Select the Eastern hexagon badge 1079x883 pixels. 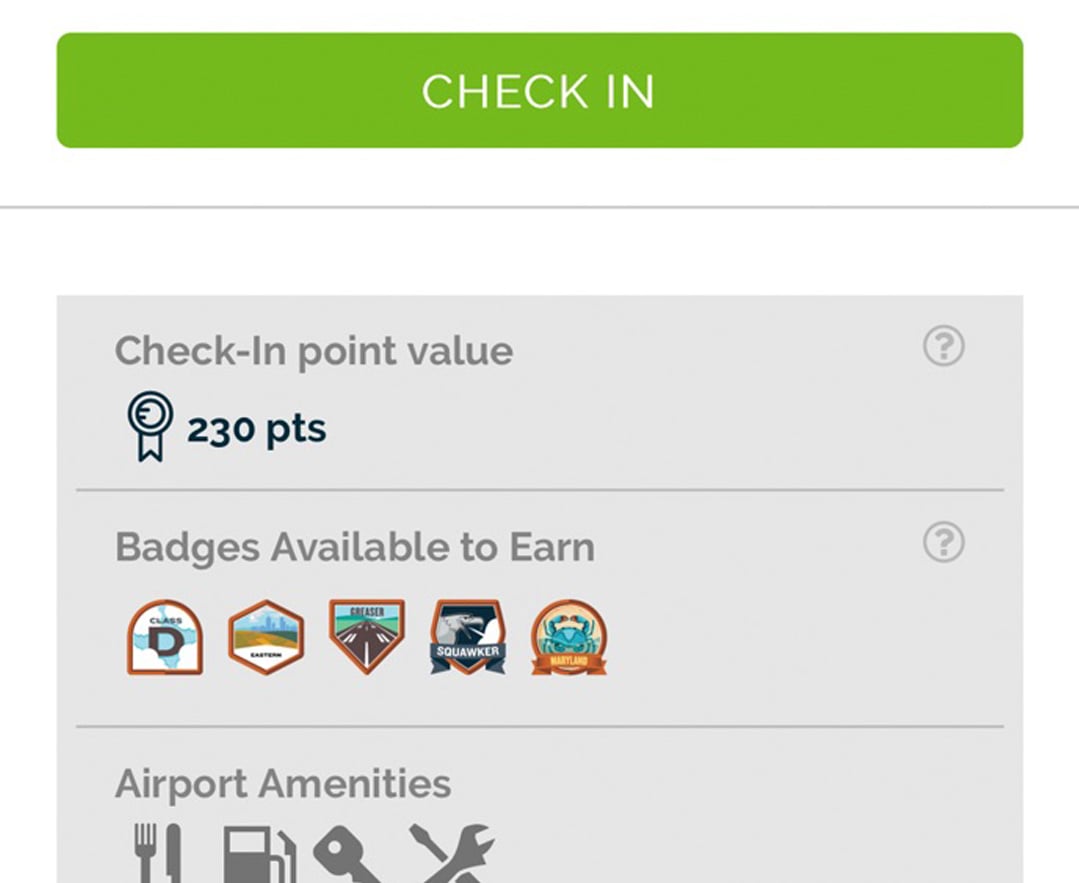266,637
